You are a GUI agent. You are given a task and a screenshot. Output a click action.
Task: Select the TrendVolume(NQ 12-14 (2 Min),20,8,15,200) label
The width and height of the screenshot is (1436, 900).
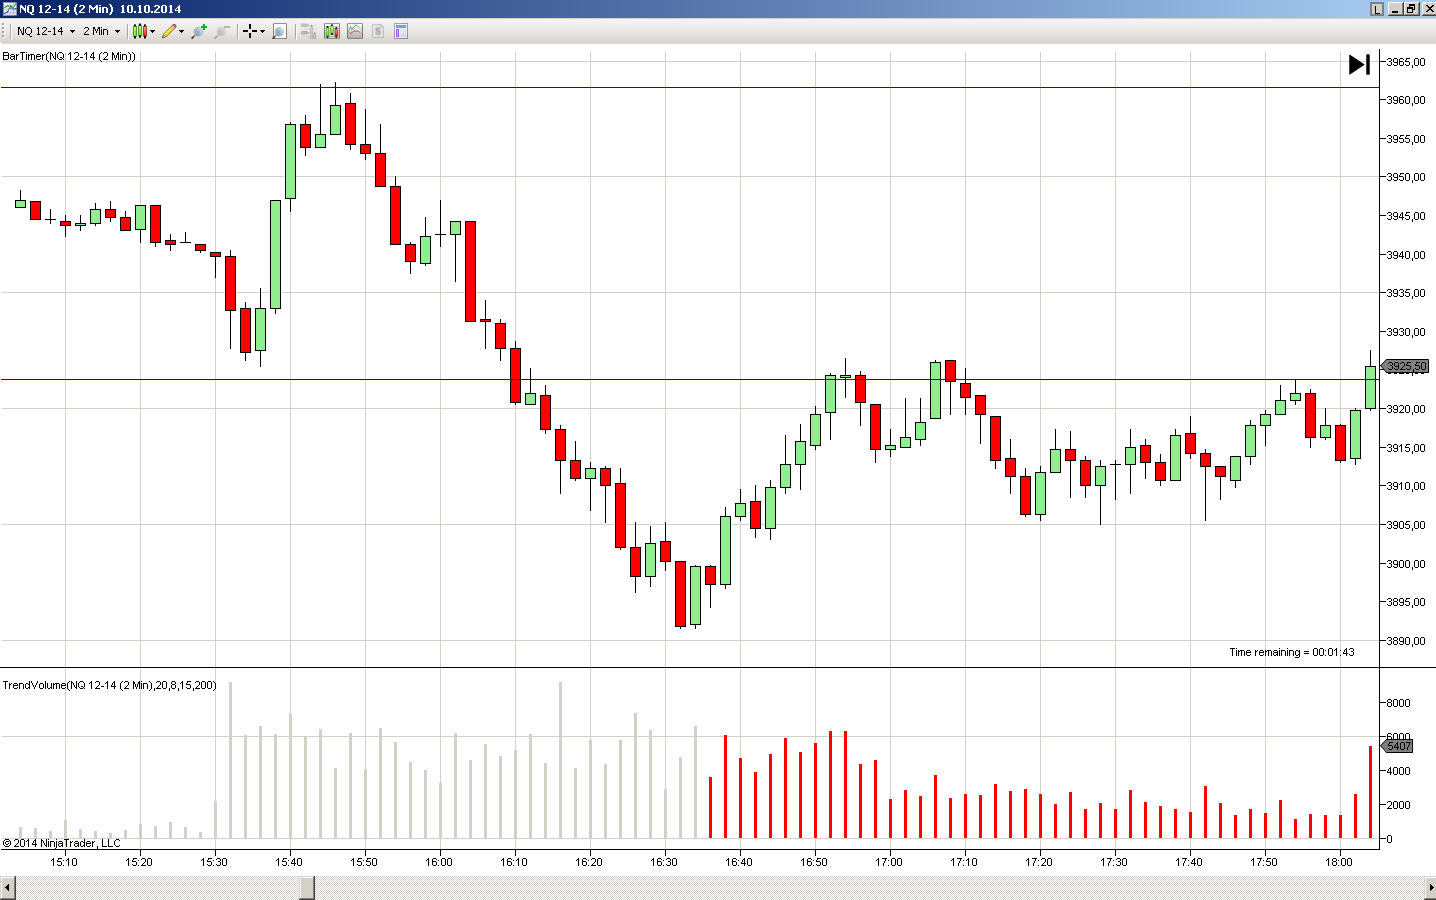[109, 685]
